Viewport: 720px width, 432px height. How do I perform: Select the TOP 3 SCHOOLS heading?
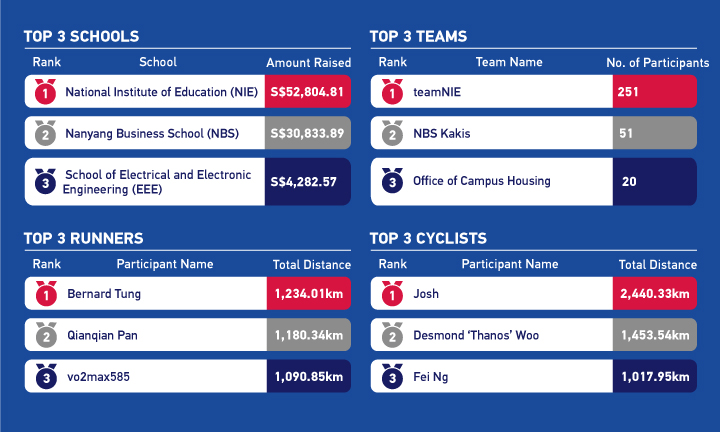click(81, 36)
